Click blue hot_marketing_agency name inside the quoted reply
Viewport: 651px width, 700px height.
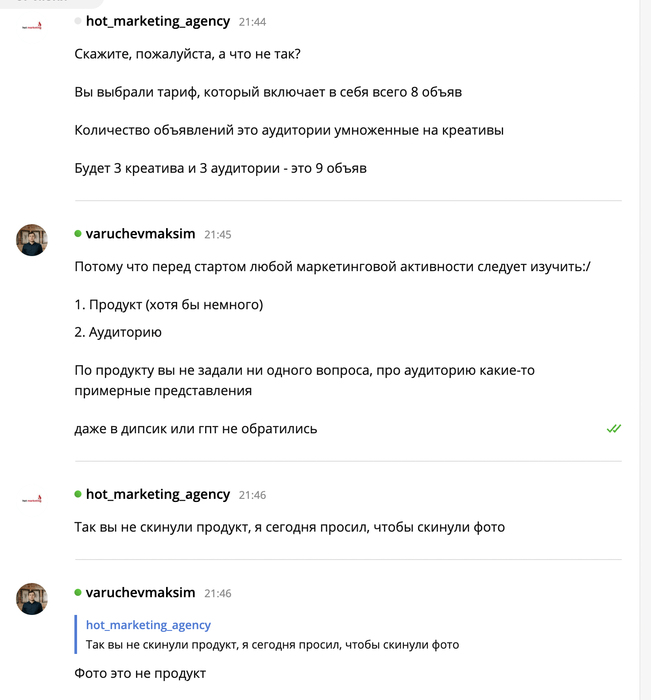coord(148,625)
